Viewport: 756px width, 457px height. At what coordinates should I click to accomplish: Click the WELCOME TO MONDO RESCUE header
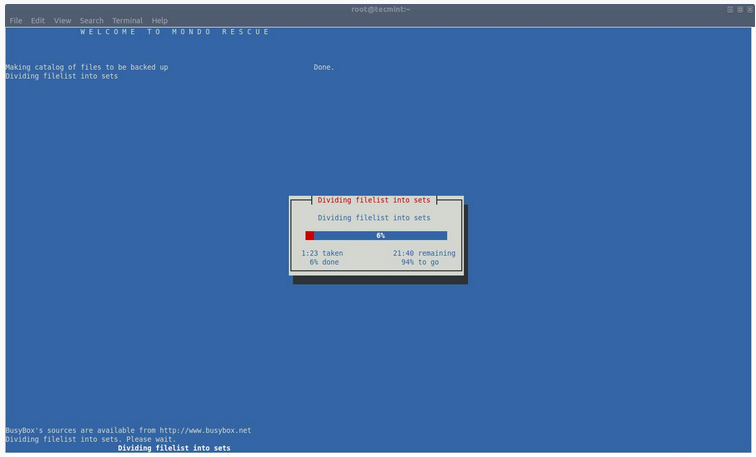(175, 32)
